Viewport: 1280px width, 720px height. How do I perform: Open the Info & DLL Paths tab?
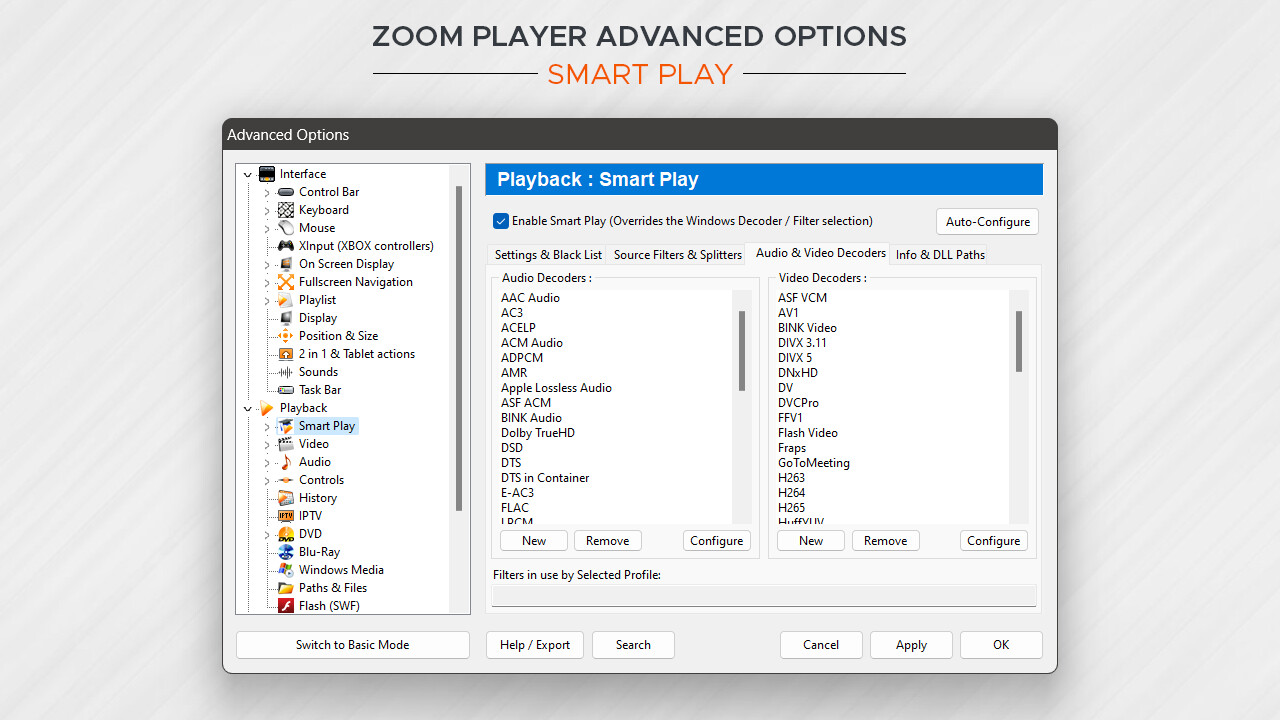[939, 254]
